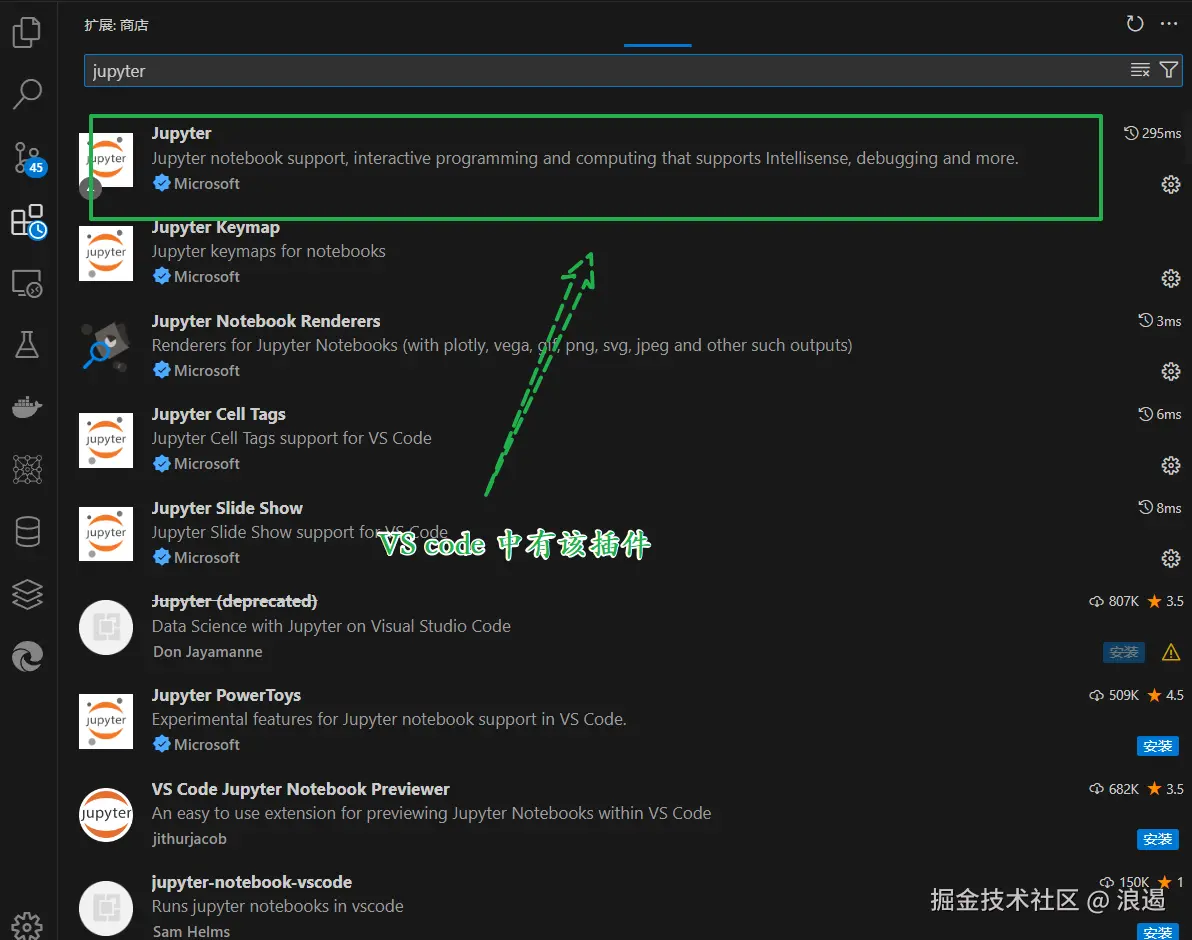Screen dimensions: 1192x940
Task: Click the 4.5 star rating on PowerToys
Action: tap(1165, 695)
